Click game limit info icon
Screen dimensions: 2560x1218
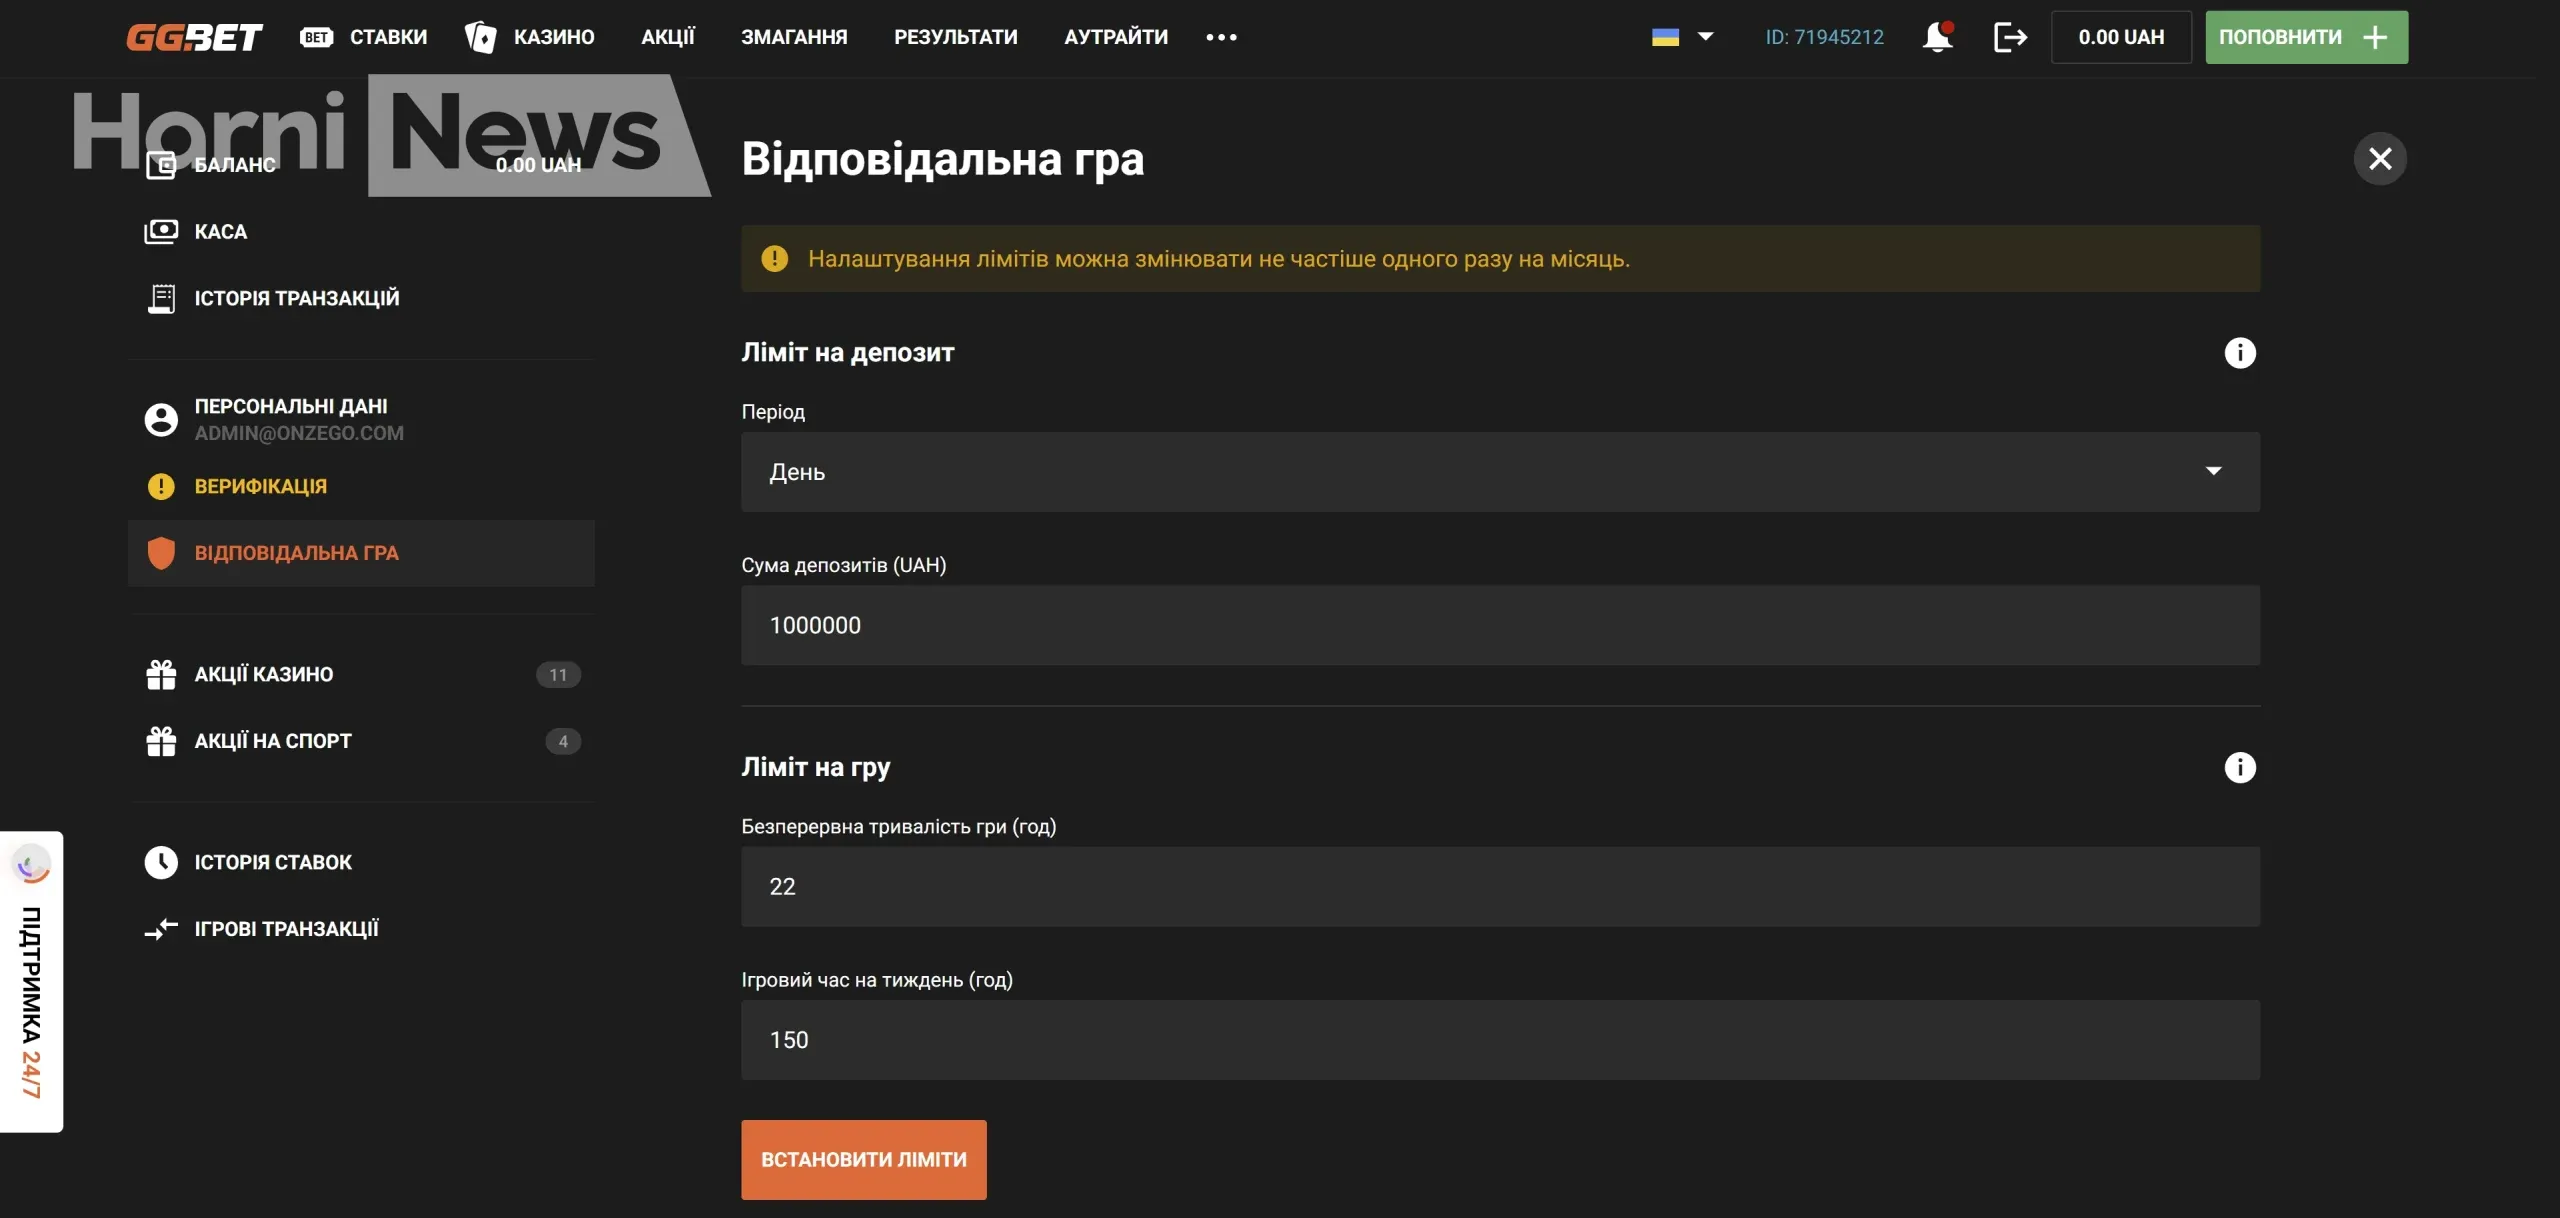click(2239, 767)
